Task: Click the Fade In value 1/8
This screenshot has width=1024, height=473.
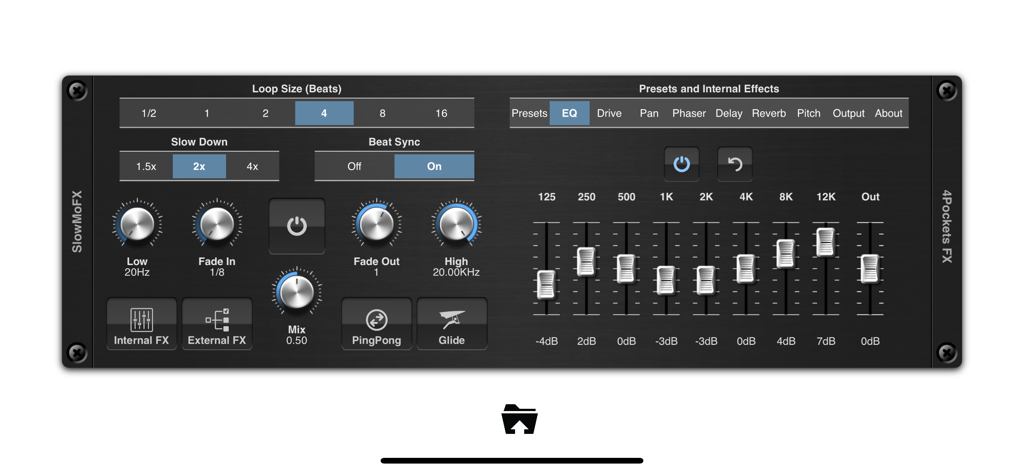Action: point(217,272)
